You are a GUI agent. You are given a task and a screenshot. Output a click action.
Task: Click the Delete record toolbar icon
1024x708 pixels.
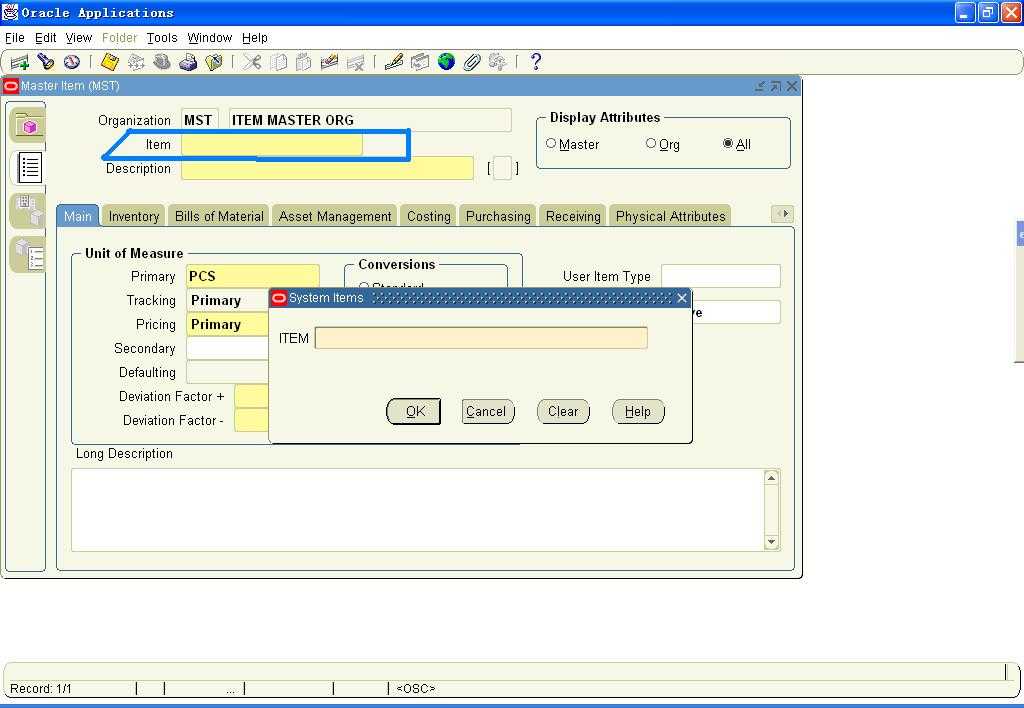coord(356,62)
